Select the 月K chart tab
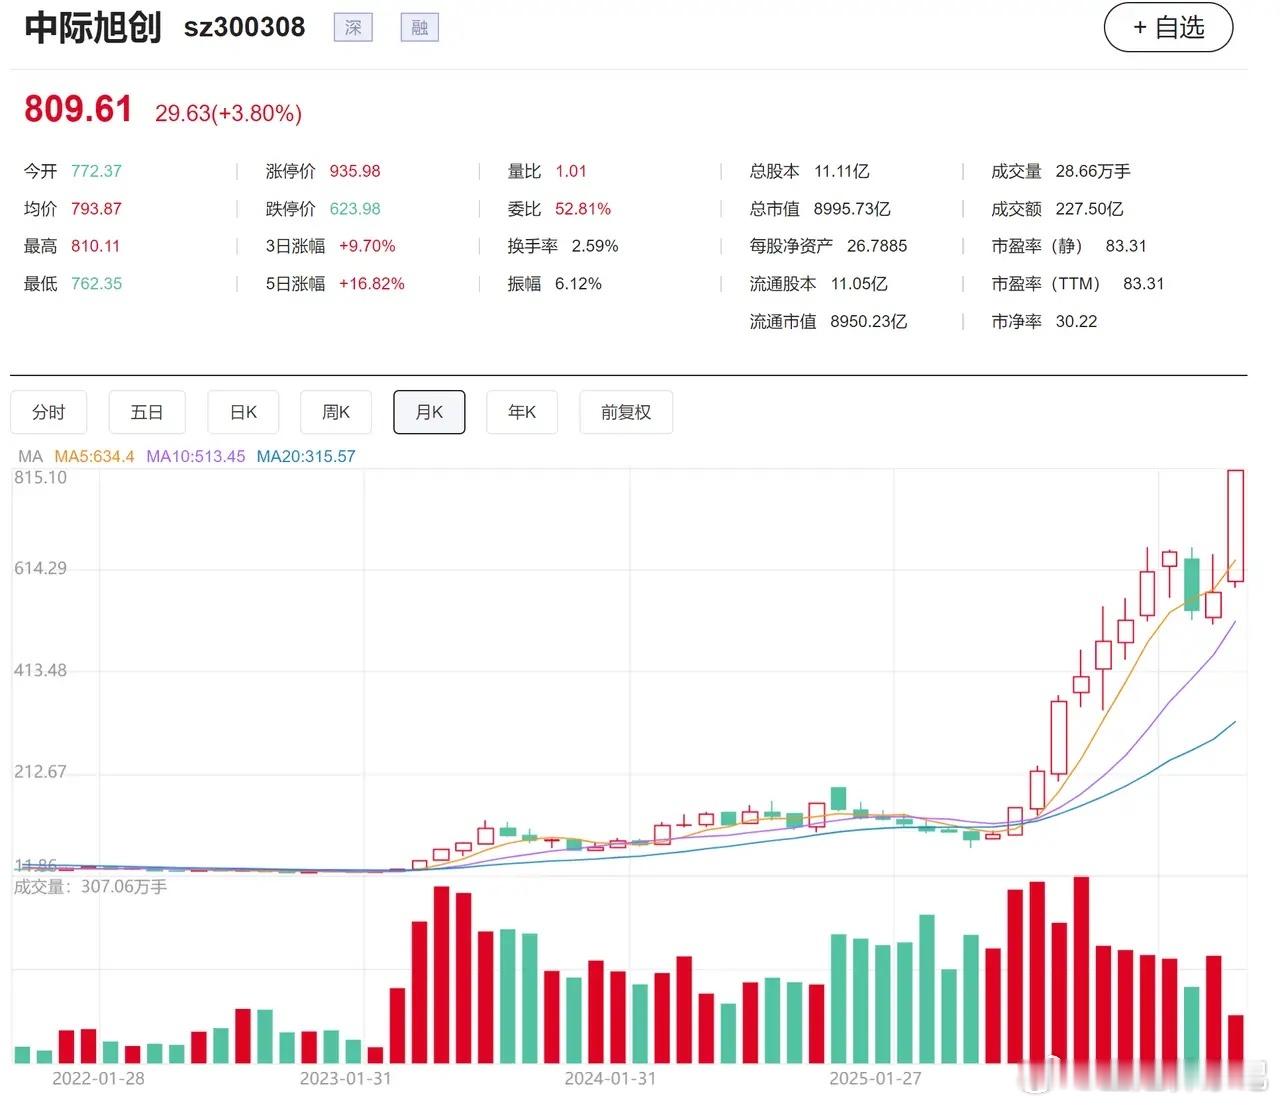1280x1107 pixels. pos(429,412)
